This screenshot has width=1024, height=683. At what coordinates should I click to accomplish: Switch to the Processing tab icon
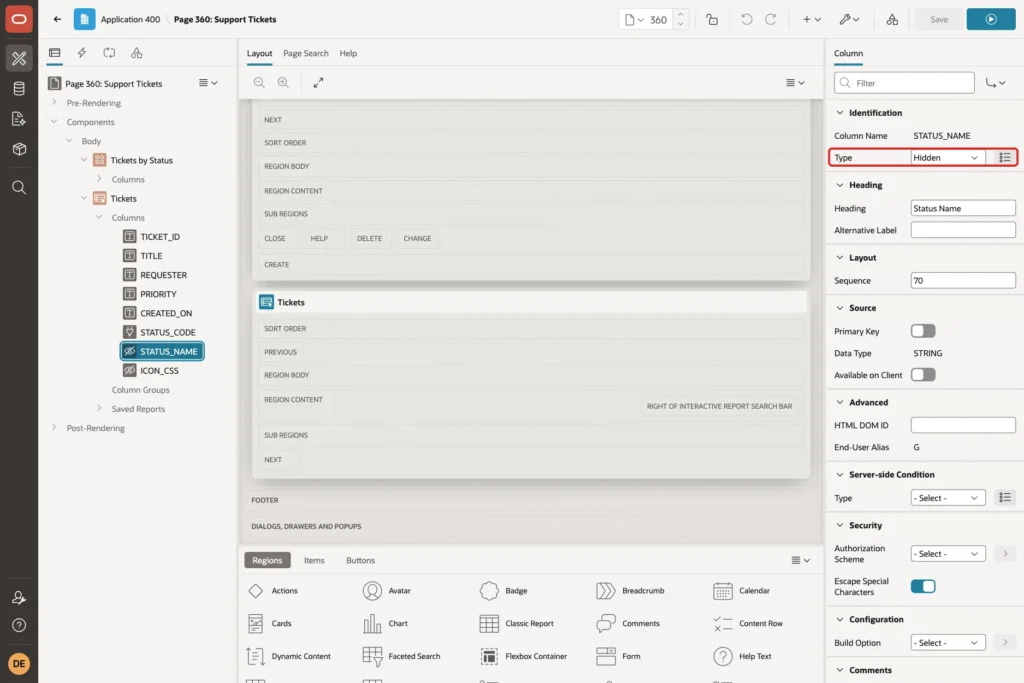click(109, 53)
